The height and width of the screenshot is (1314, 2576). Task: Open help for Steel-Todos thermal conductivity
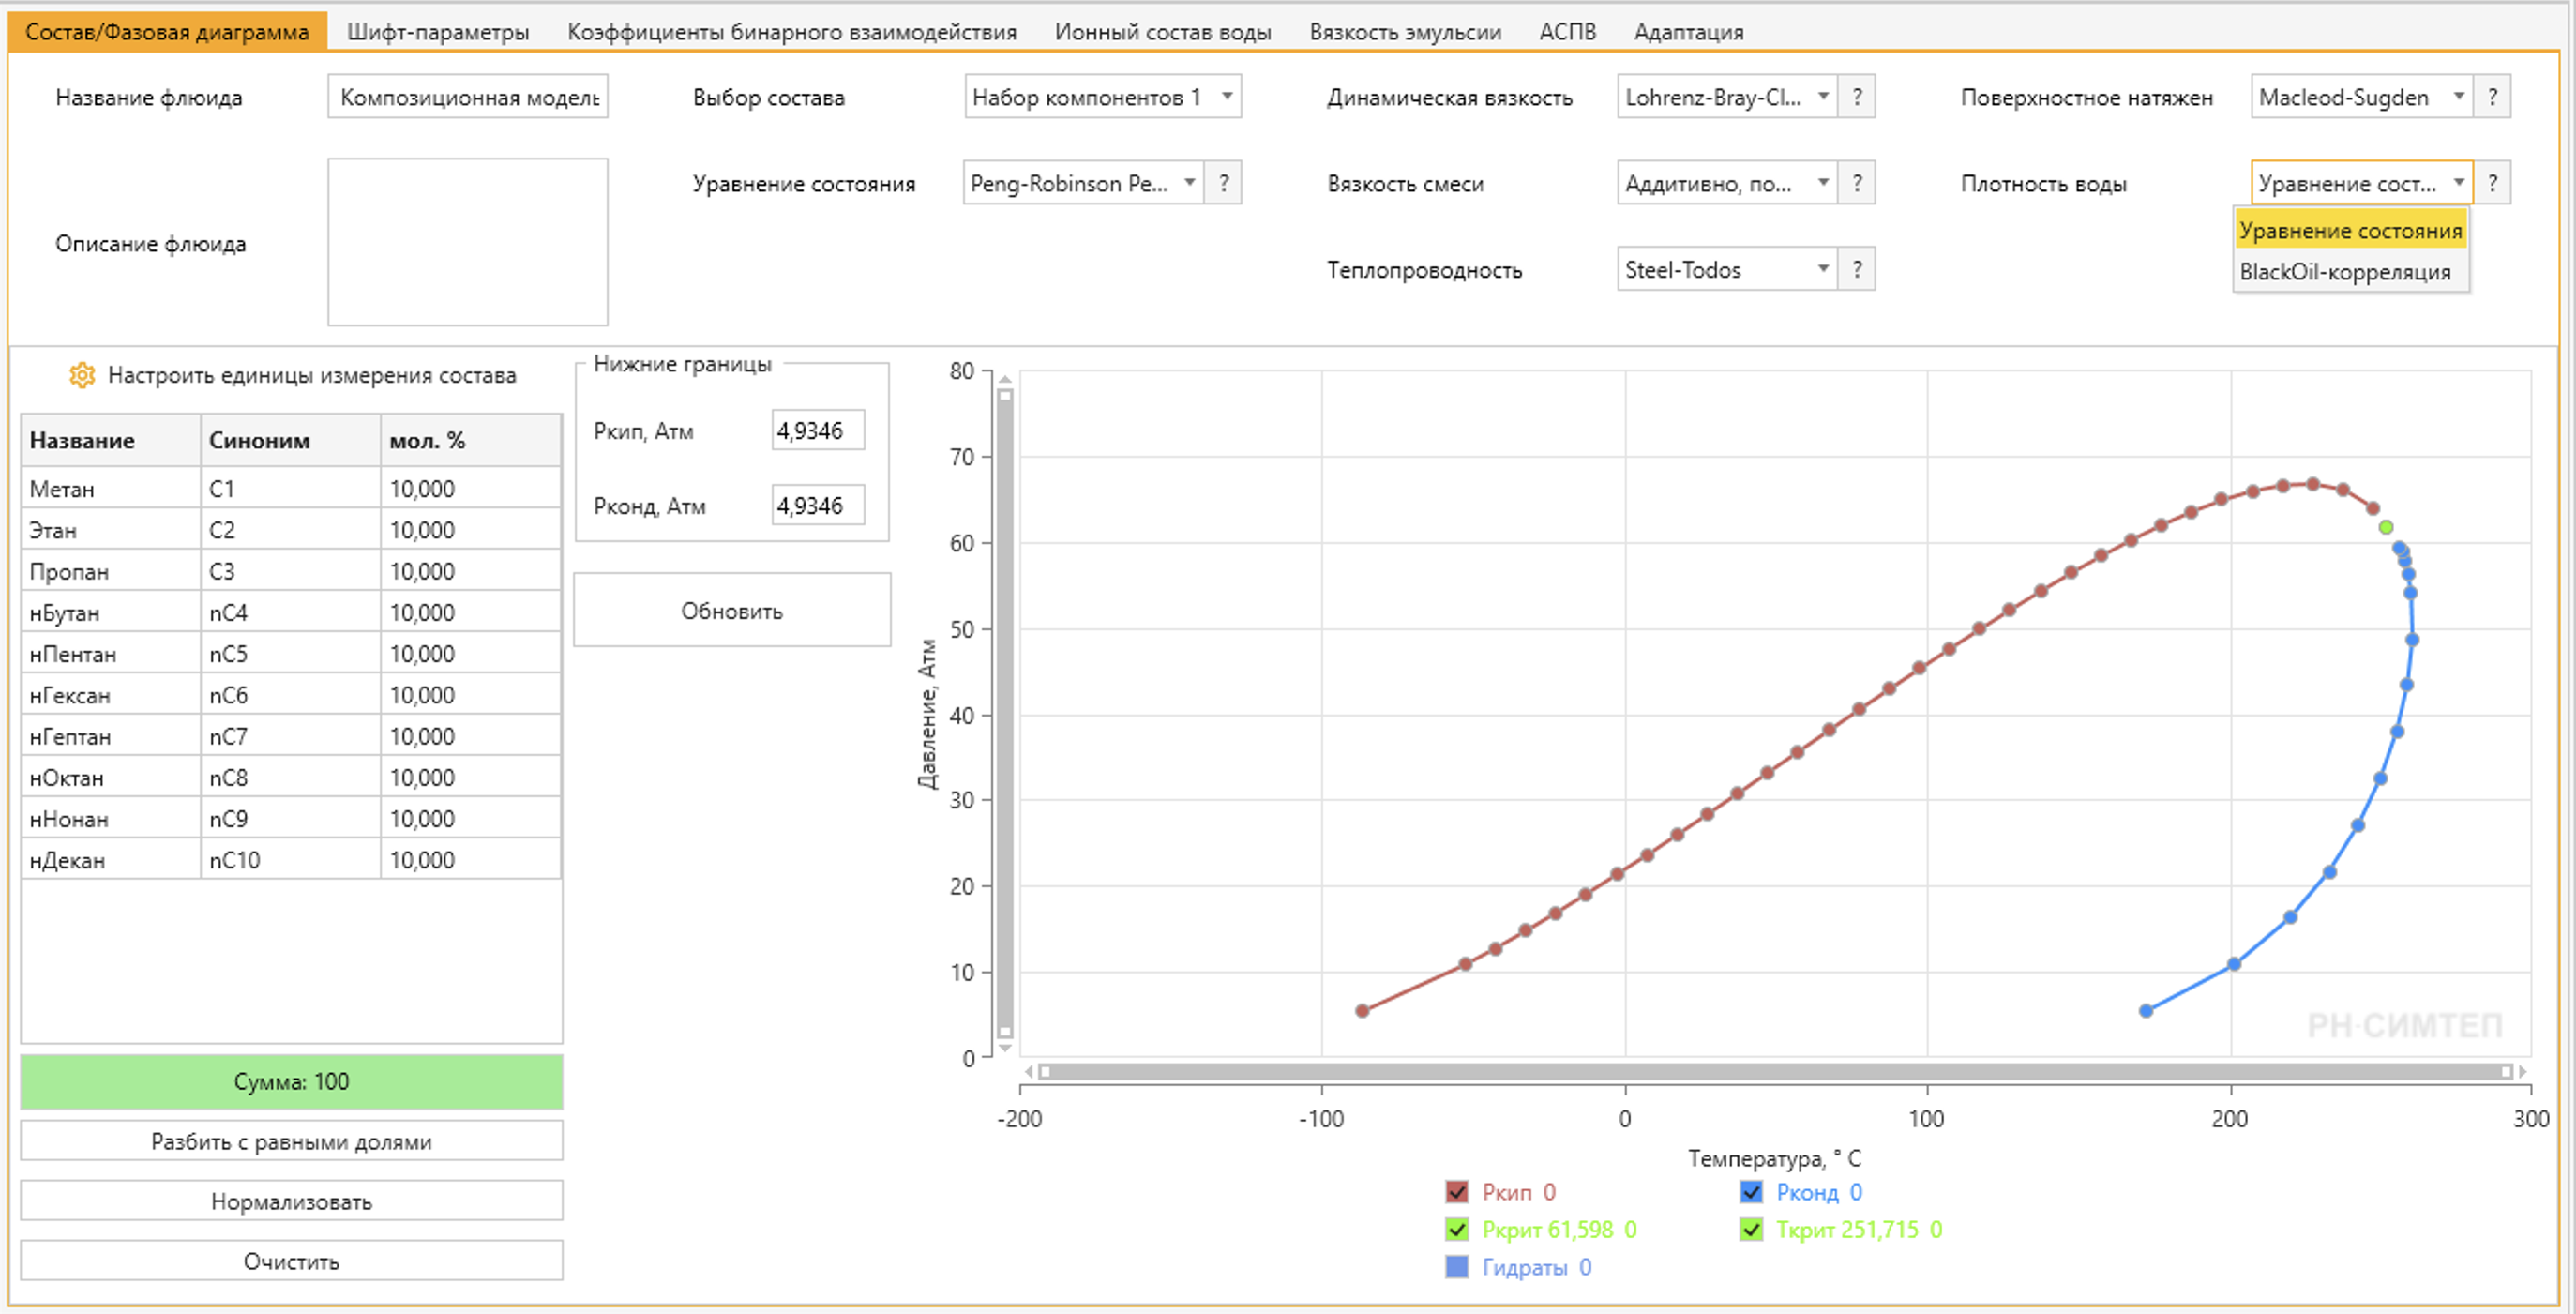click(1857, 269)
